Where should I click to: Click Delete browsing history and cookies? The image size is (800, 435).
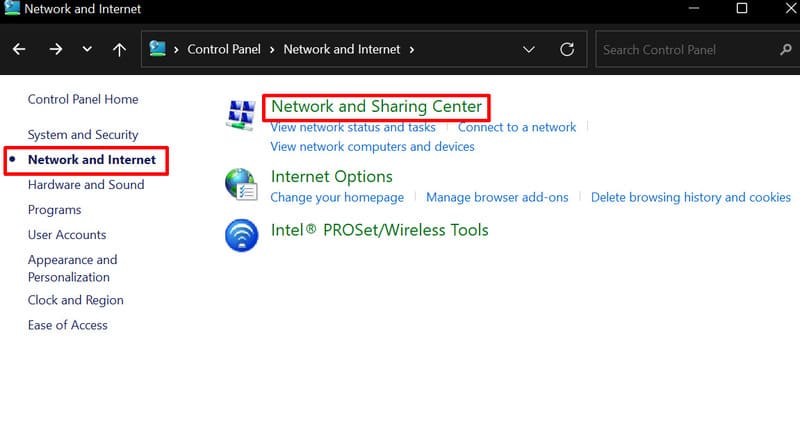coord(691,197)
